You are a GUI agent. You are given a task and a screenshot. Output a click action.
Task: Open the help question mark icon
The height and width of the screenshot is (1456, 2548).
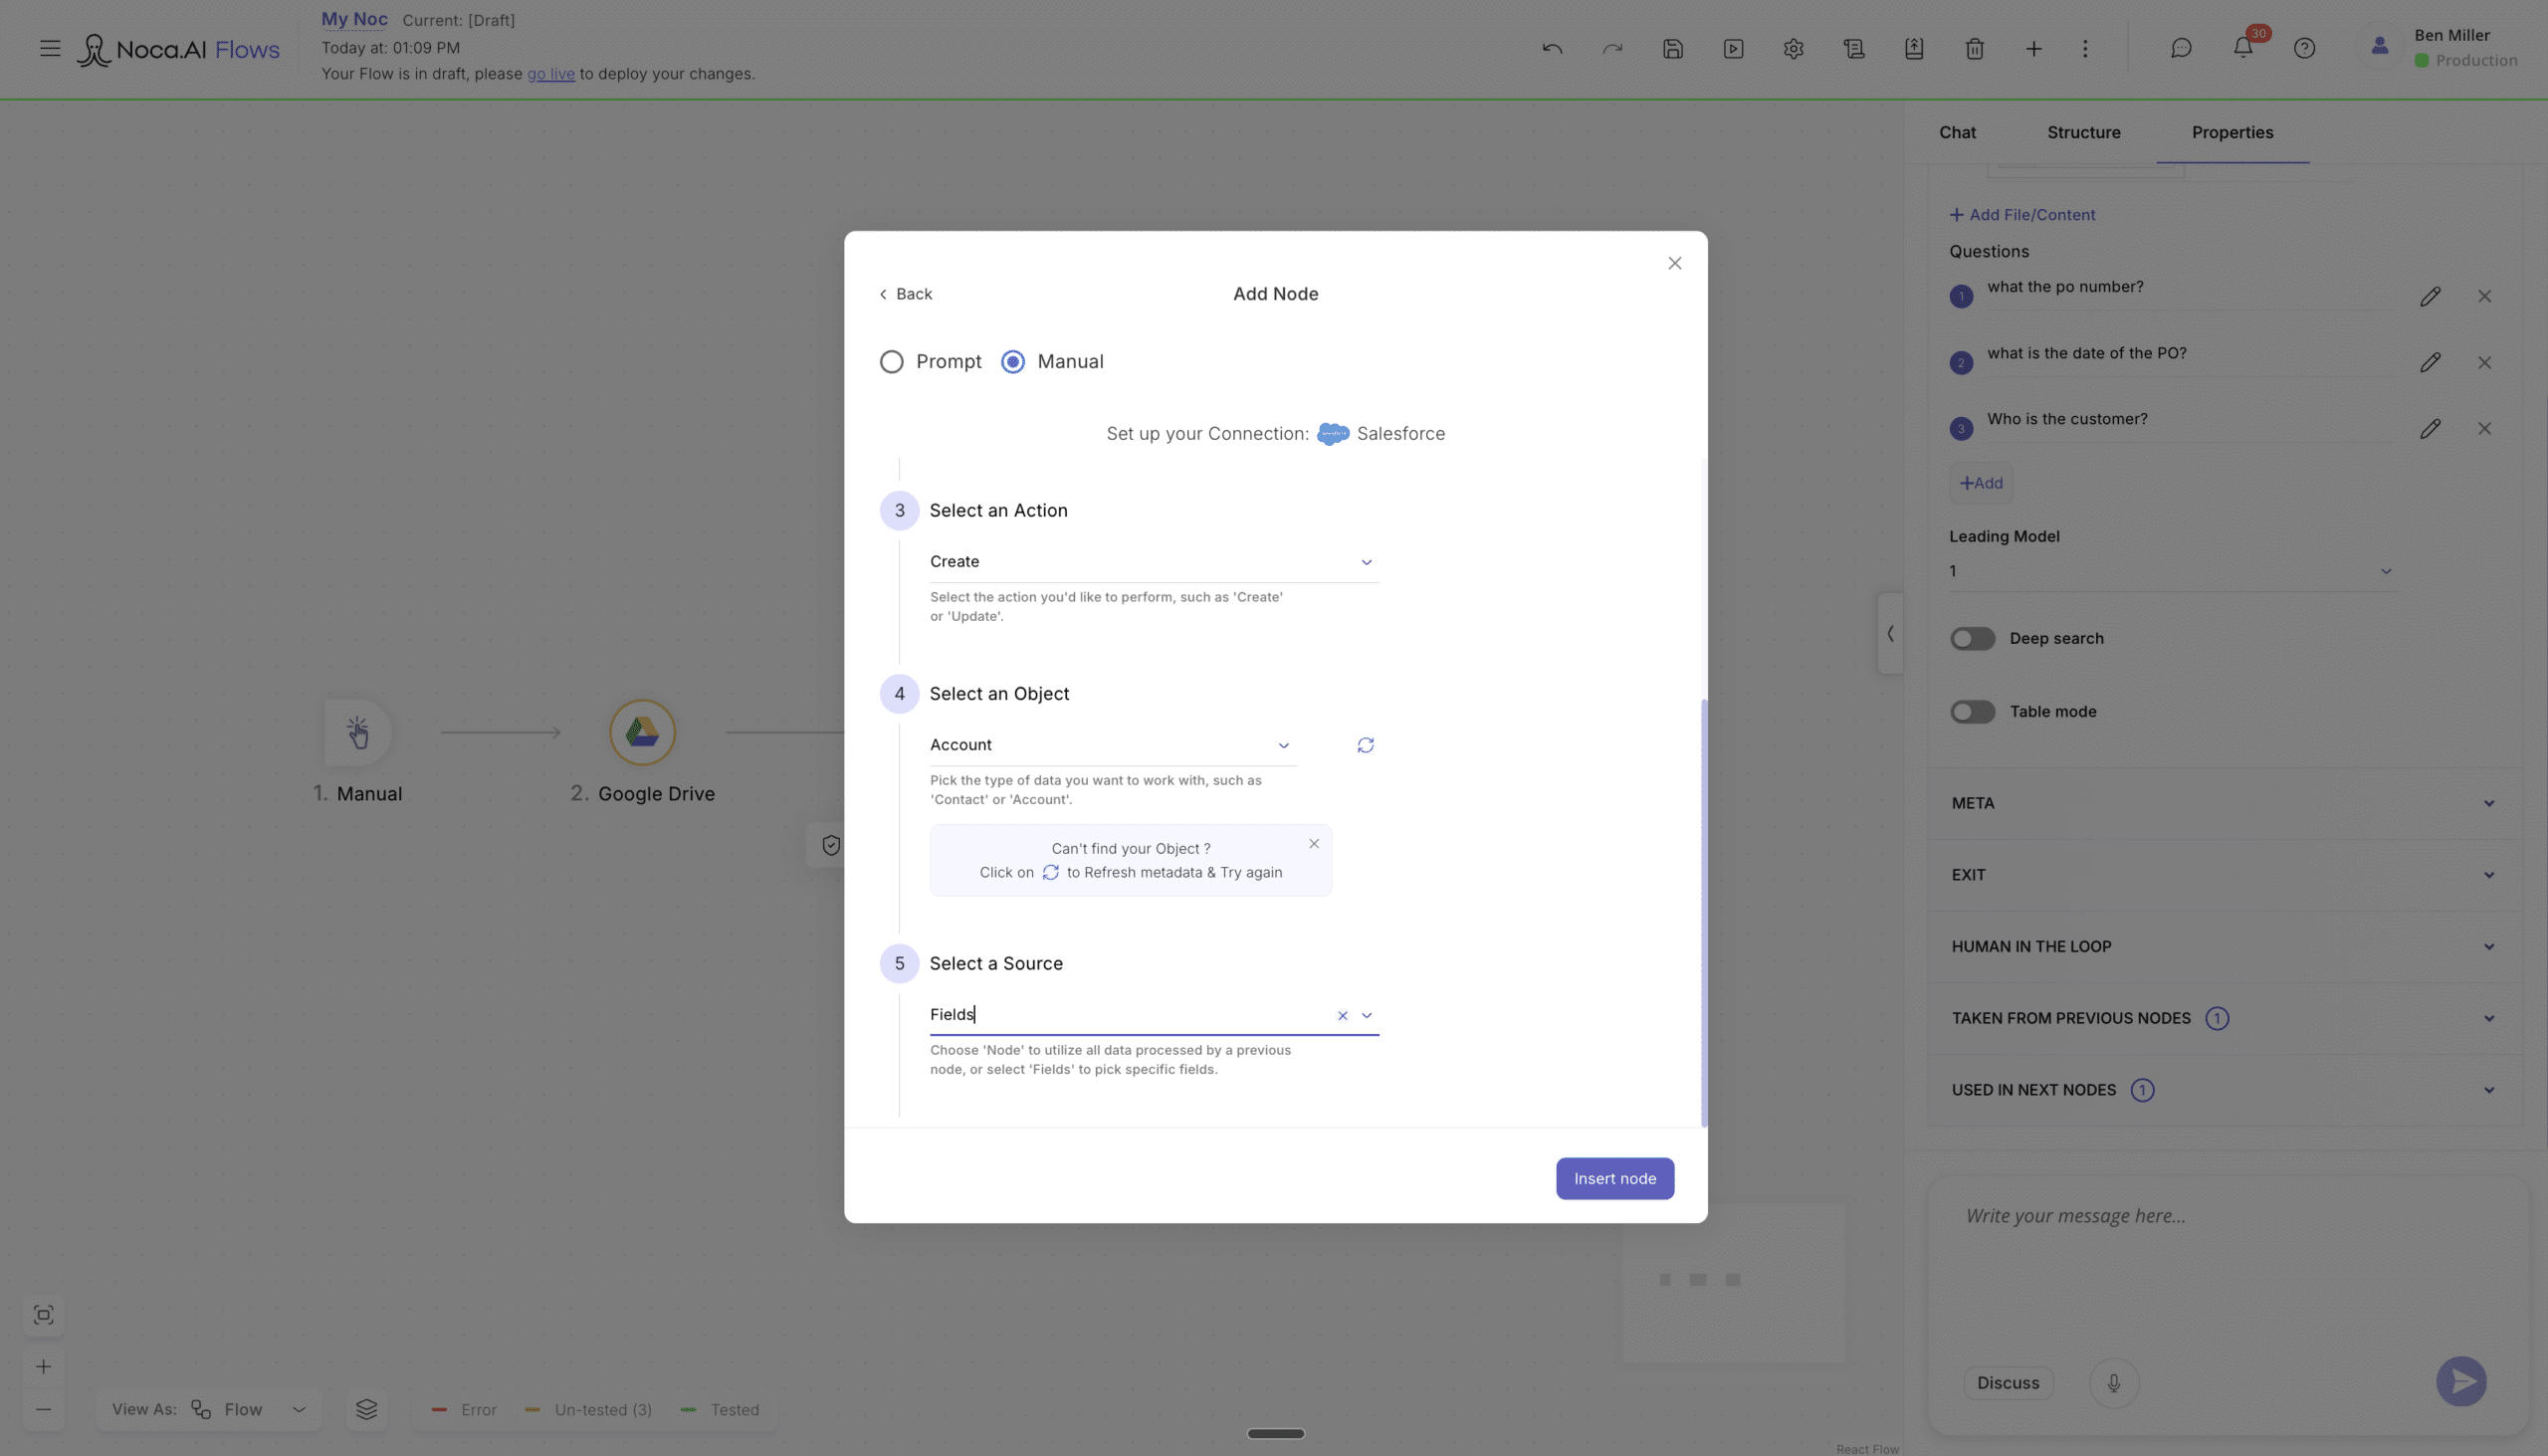point(2304,48)
